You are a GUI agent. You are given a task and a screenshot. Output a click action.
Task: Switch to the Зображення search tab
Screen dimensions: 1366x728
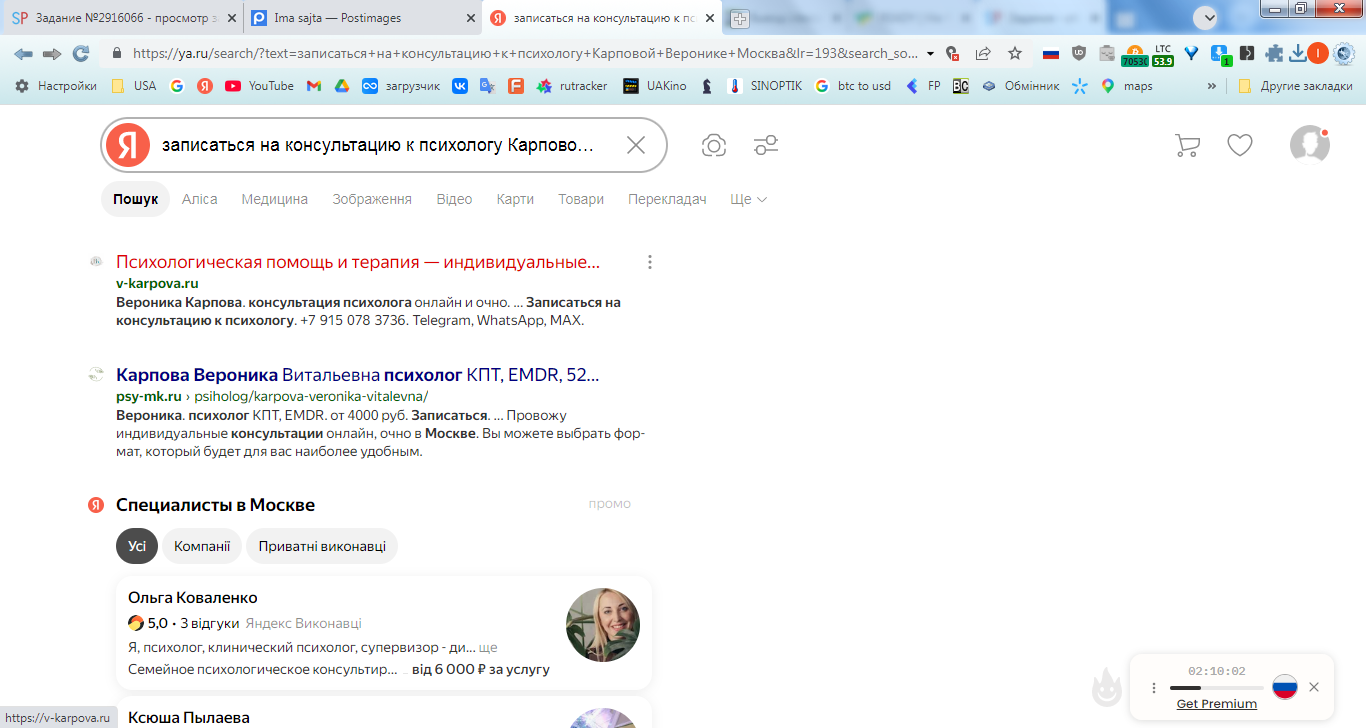click(x=372, y=199)
